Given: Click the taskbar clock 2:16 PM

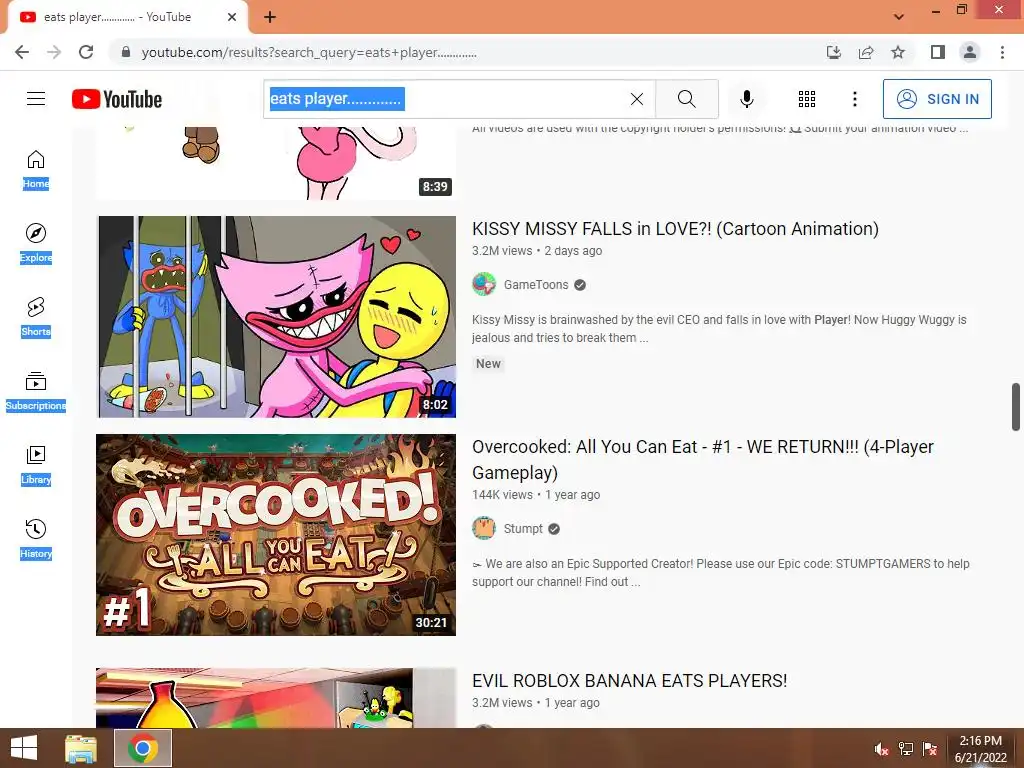Looking at the screenshot, I should pos(980,749).
